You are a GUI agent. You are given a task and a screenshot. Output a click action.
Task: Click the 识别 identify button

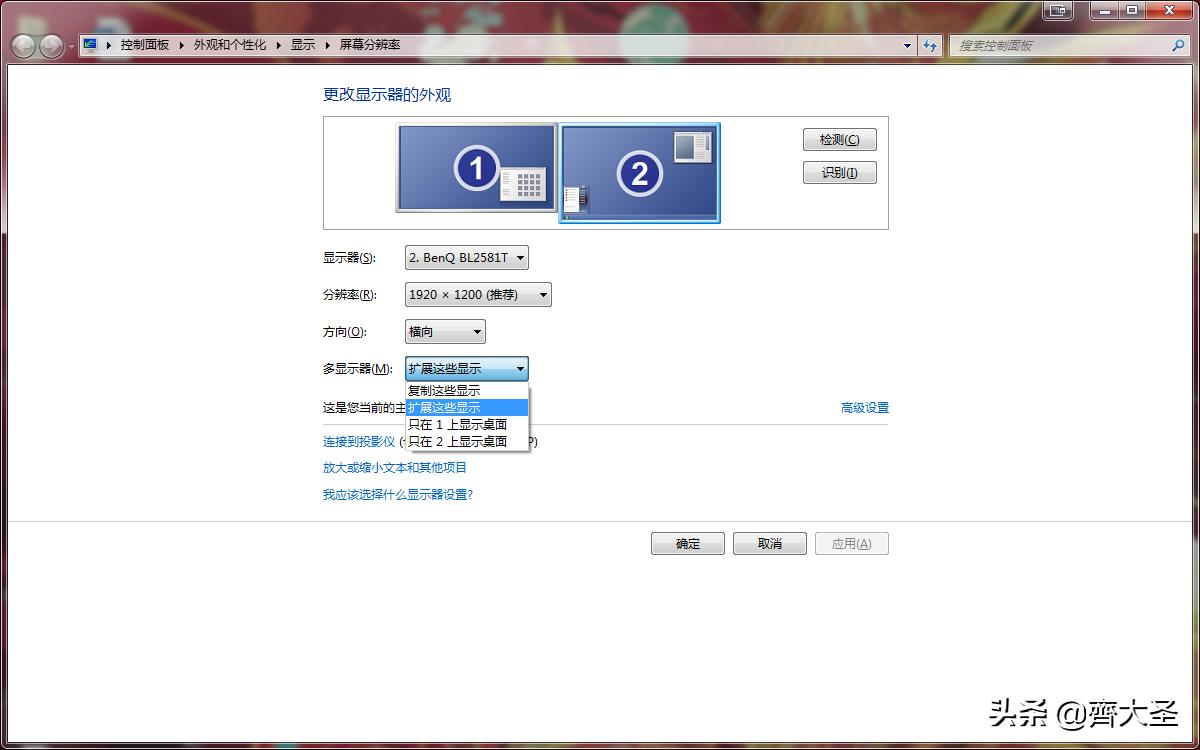click(x=839, y=172)
